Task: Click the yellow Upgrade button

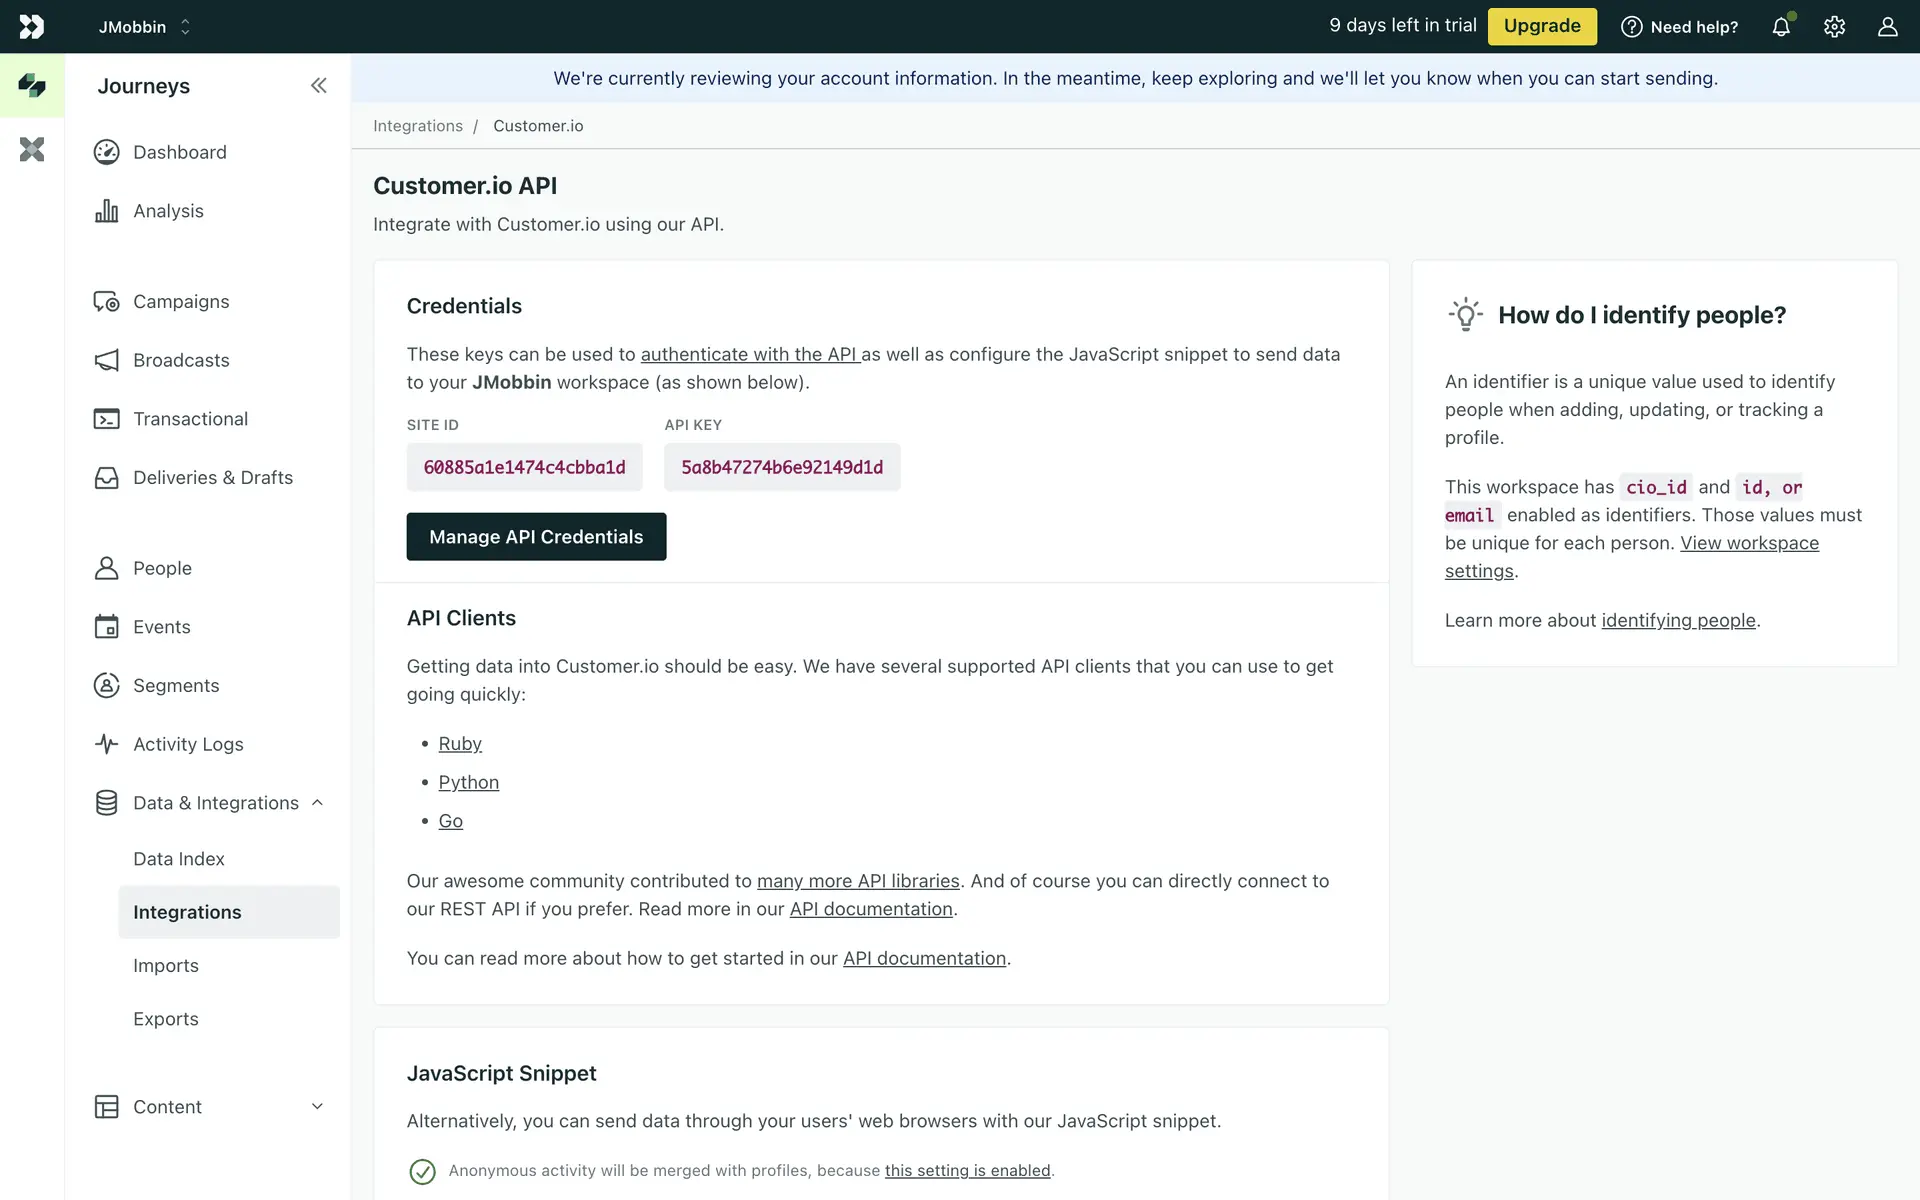Action: point(1541,27)
